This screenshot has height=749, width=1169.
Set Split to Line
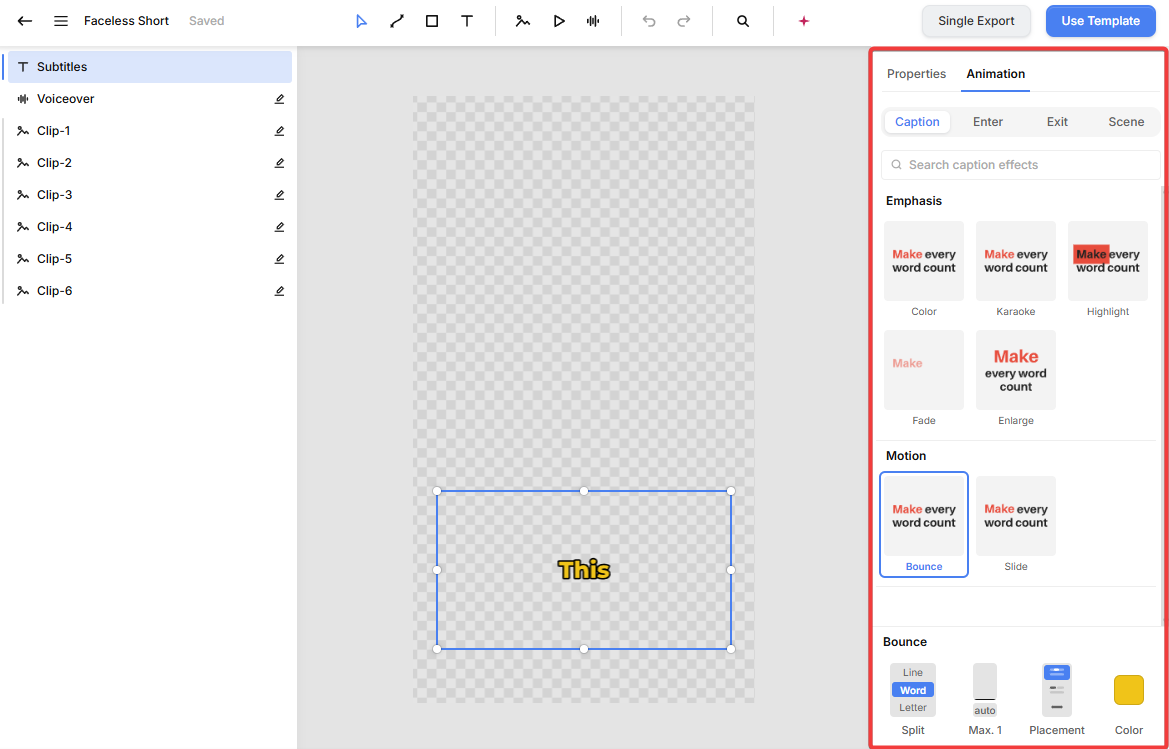click(x=913, y=672)
